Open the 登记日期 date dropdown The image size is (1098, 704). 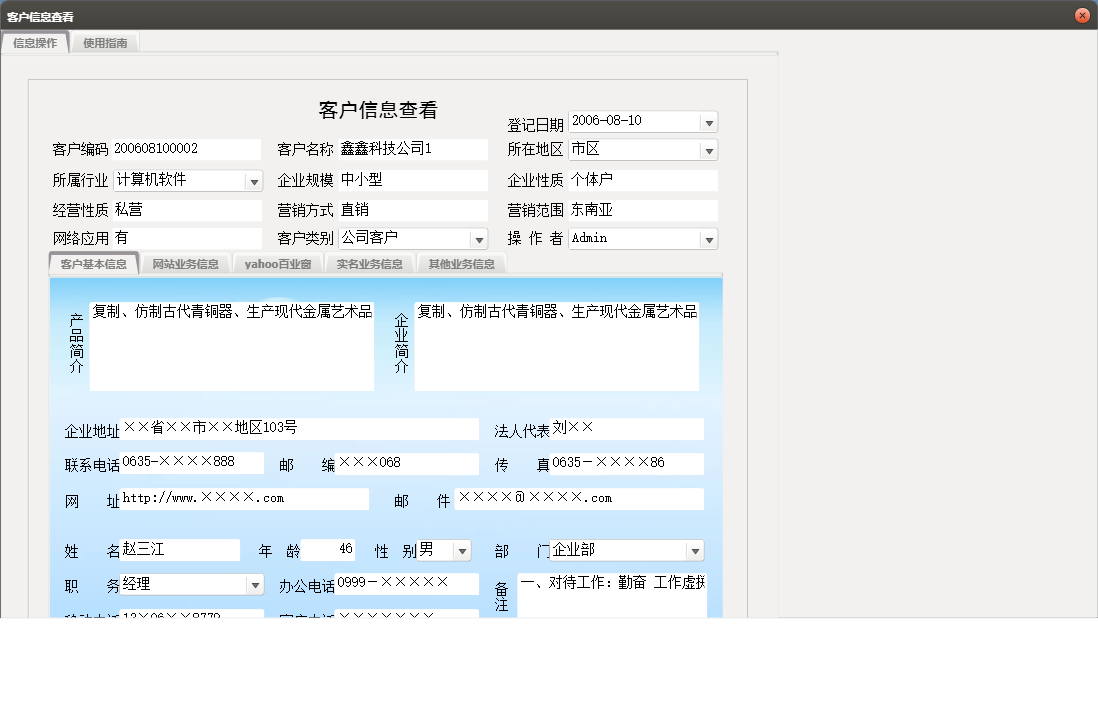pyautogui.click(x=709, y=121)
